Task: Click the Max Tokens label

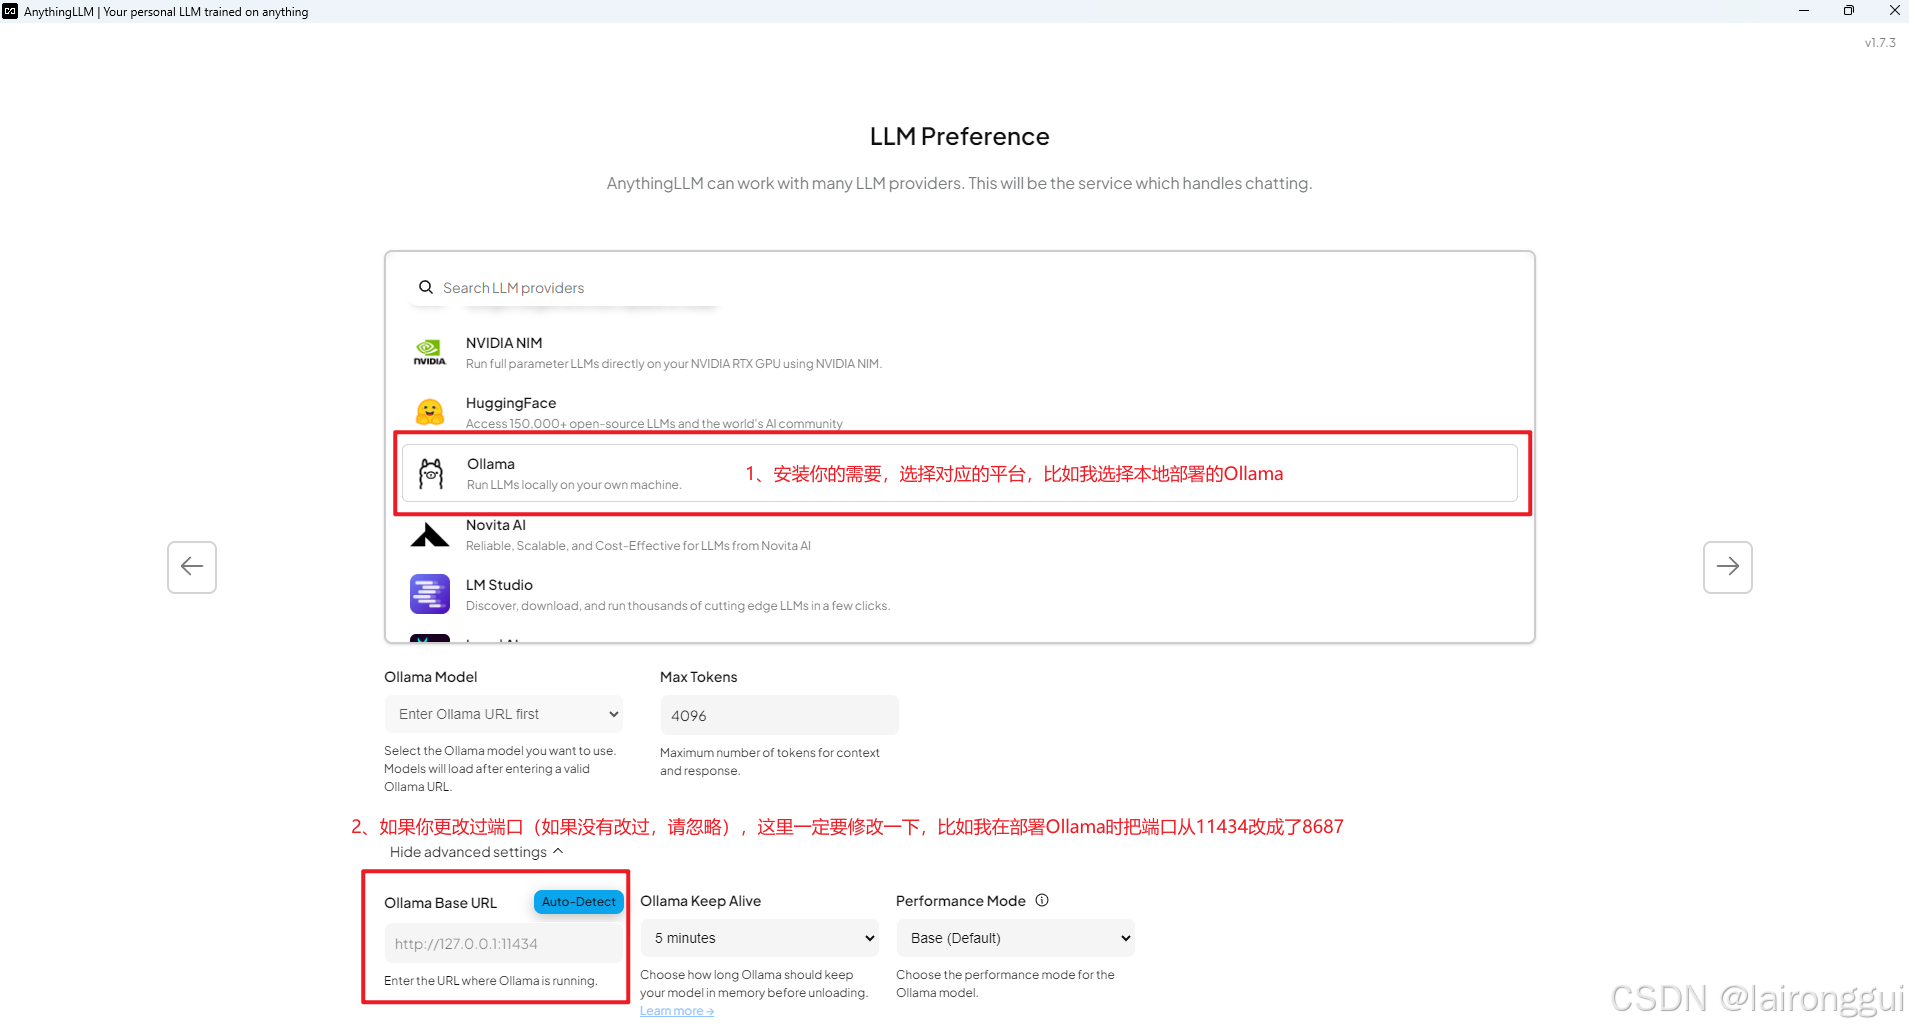Action: (x=699, y=677)
